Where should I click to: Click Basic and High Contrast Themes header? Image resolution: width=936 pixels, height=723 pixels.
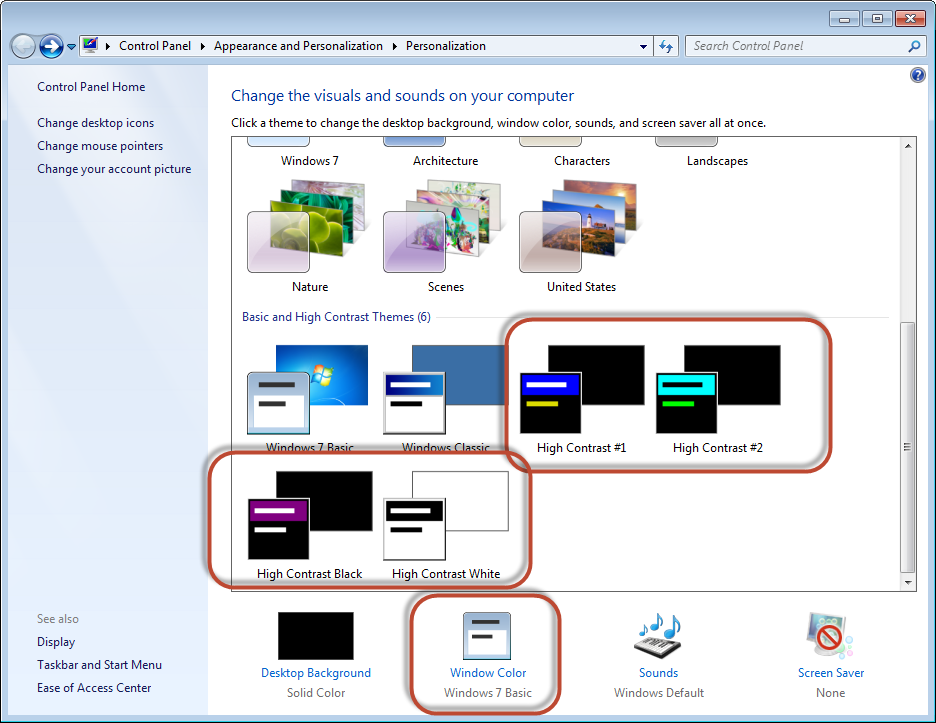pyautogui.click(x=336, y=317)
